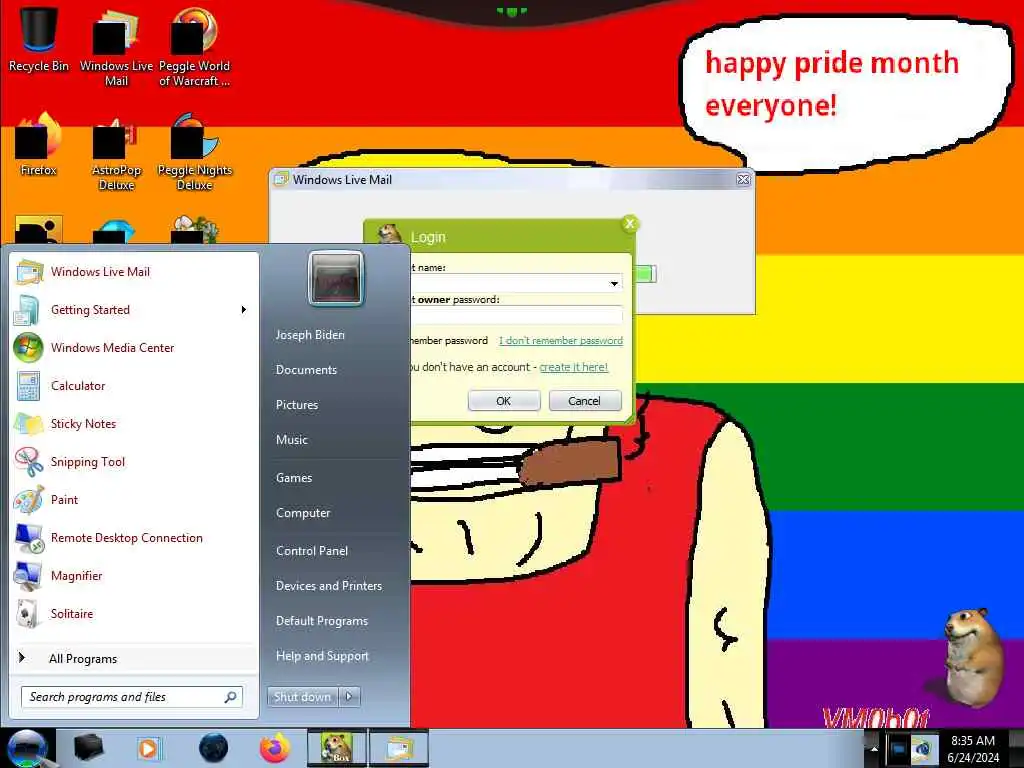This screenshot has width=1024, height=768.
Task: Click OK in the Login dialog
Action: coord(504,401)
